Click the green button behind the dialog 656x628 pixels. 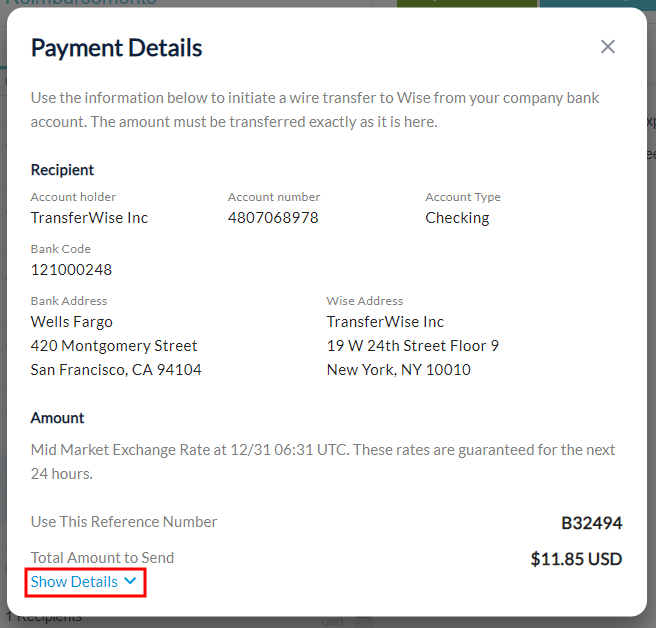click(x=467, y=4)
